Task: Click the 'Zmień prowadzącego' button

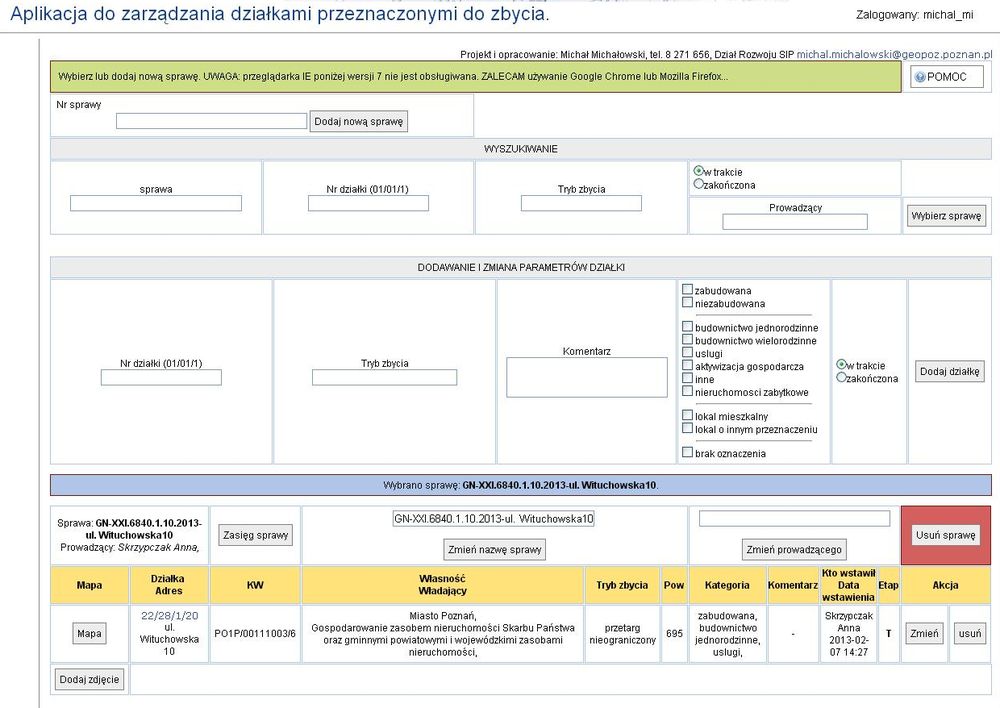Action: [795, 549]
